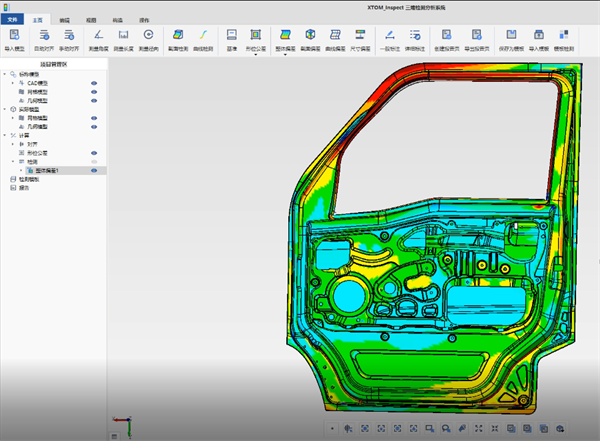Toggle visibility of 形位公差 tree item
This screenshot has width=600, height=441.
pyautogui.click(x=94, y=153)
